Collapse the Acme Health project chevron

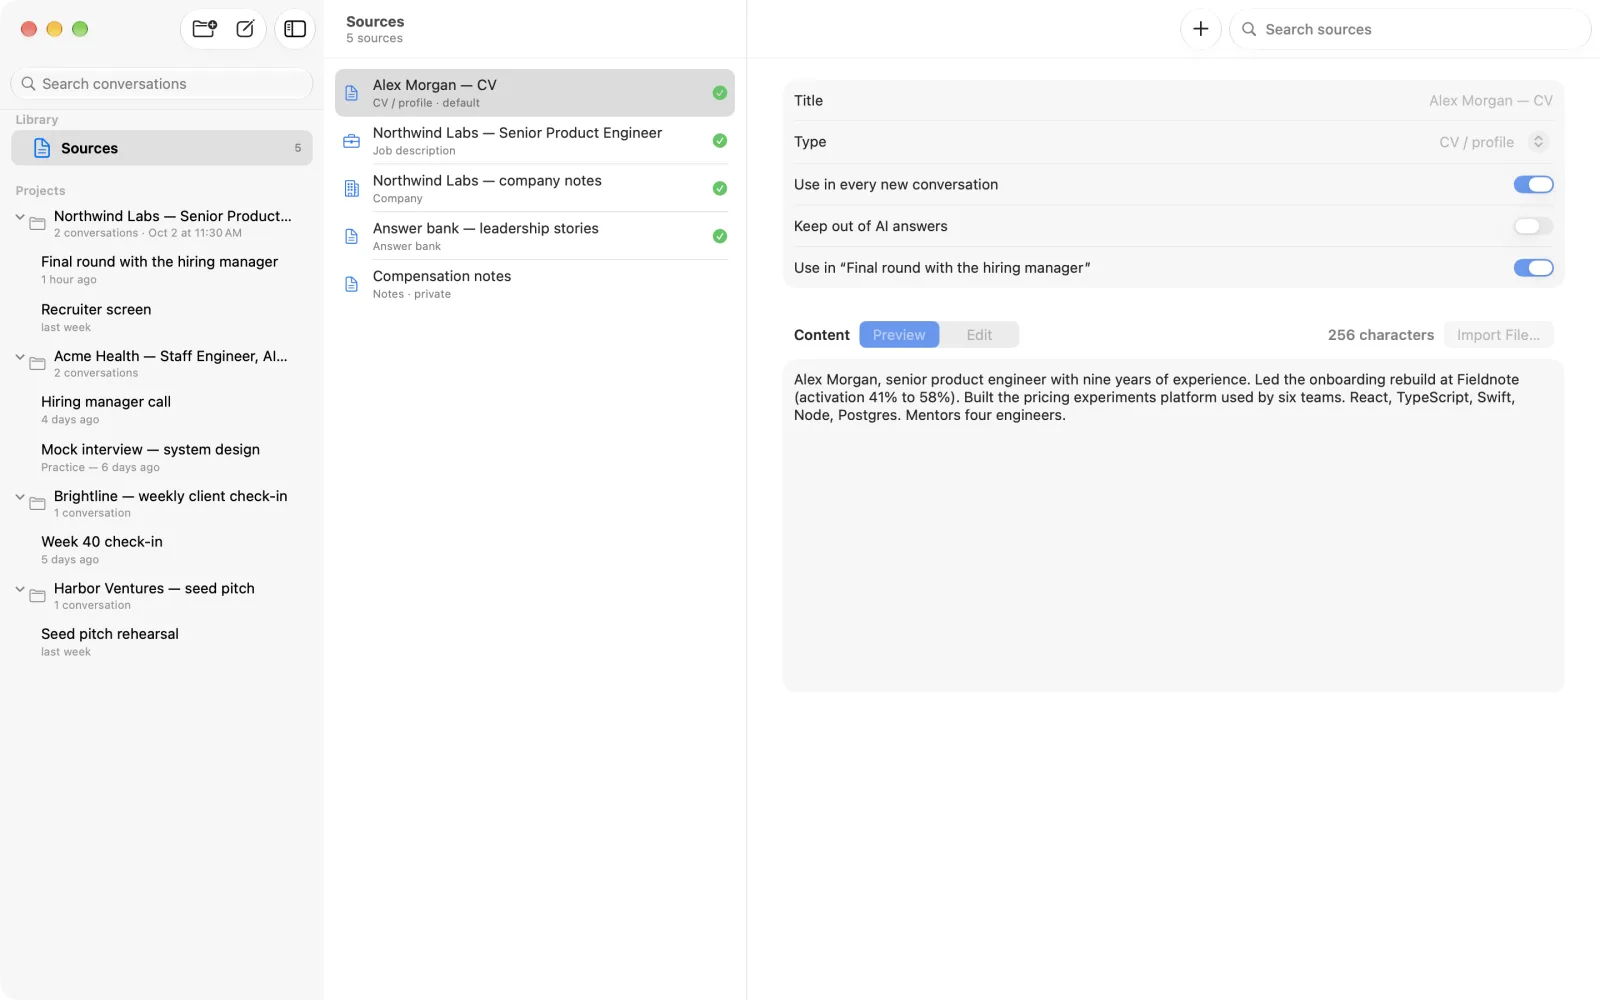20,357
